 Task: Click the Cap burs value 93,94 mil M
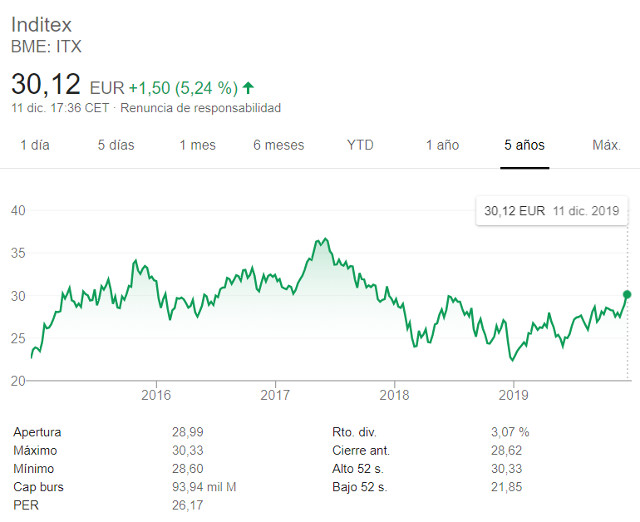click(204, 487)
